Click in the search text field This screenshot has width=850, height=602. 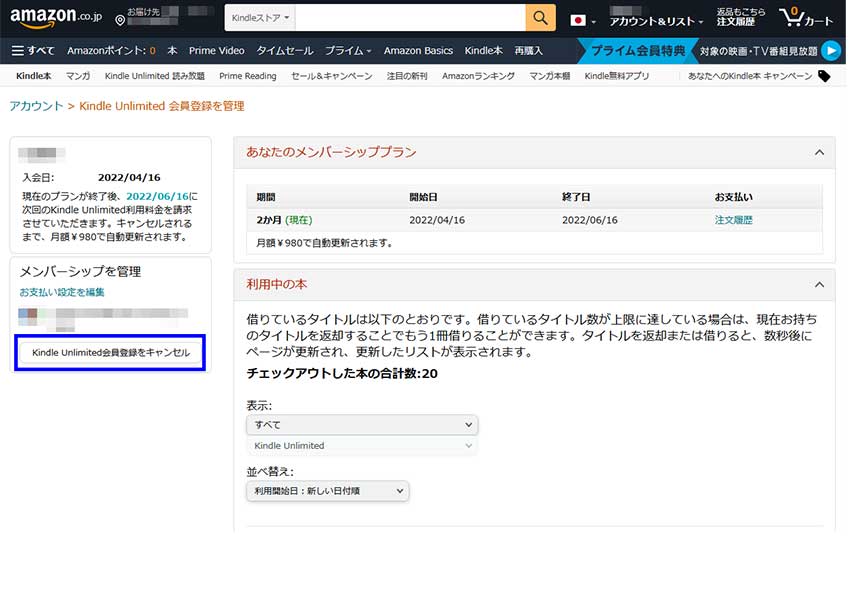(x=410, y=18)
